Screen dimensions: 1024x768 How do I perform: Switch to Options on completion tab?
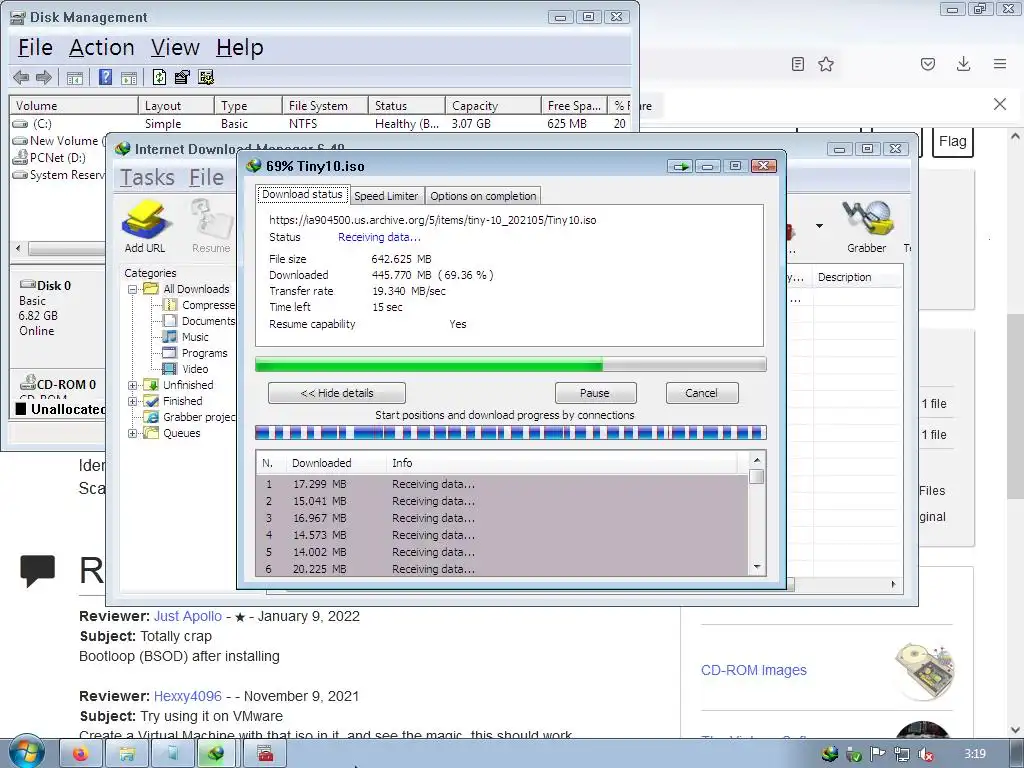pyautogui.click(x=483, y=196)
